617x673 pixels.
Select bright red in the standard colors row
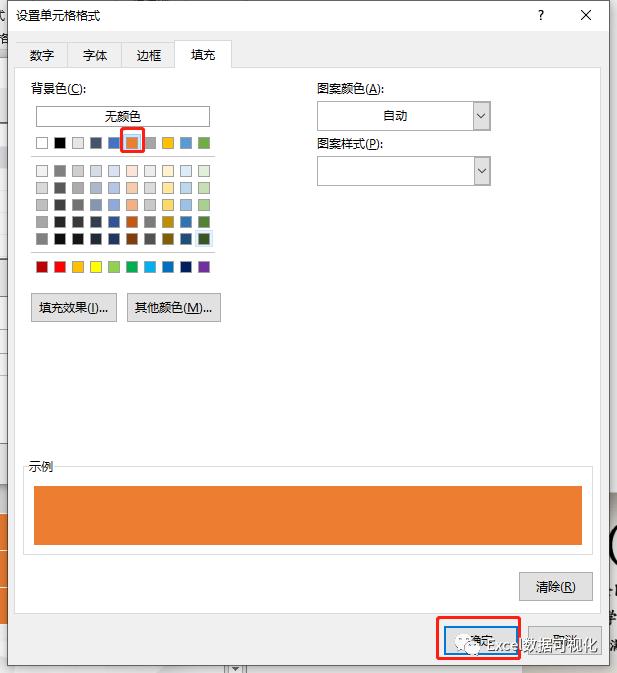point(60,267)
